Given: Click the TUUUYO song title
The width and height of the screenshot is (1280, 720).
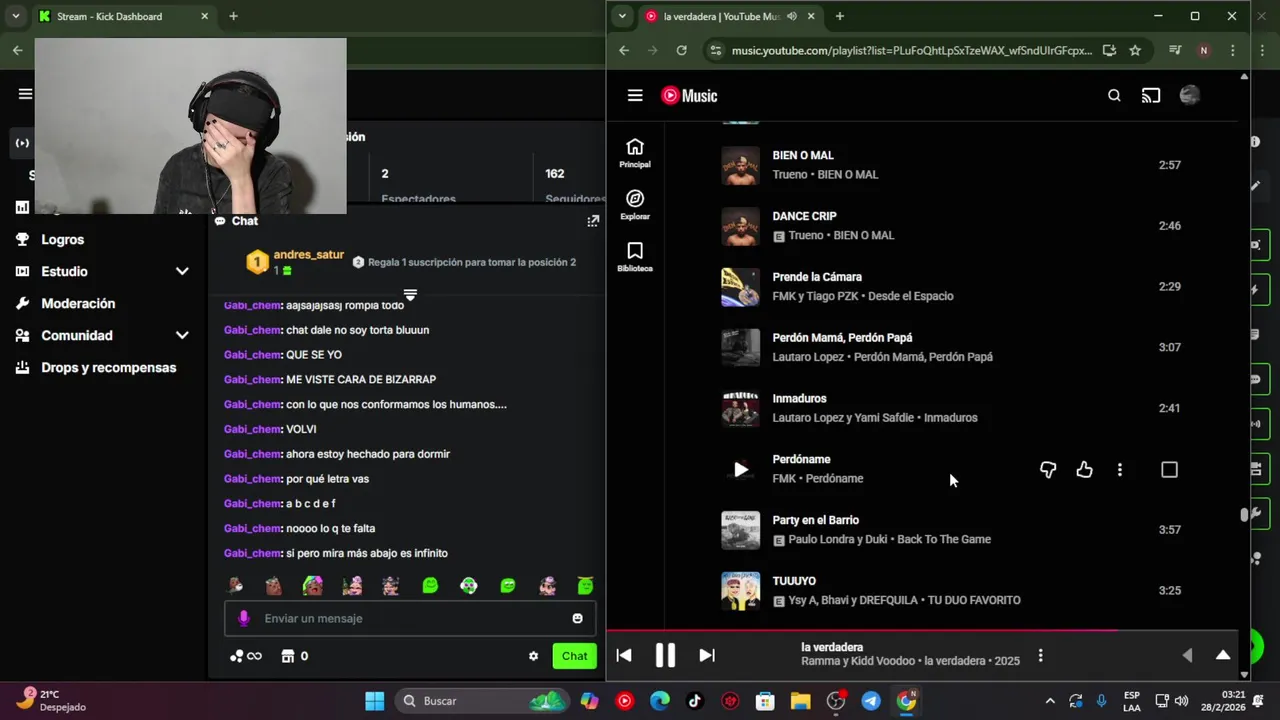Looking at the screenshot, I should pyautogui.click(x=794, y=581).
